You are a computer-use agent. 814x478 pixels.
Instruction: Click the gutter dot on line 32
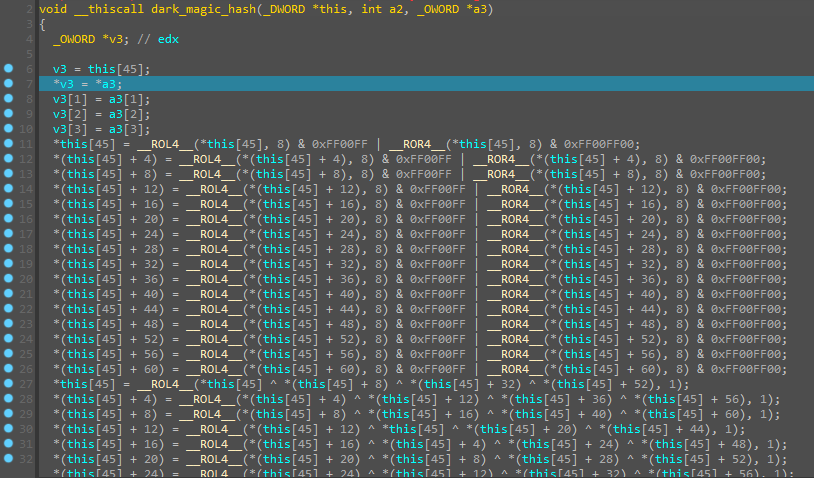pos(8,458)
